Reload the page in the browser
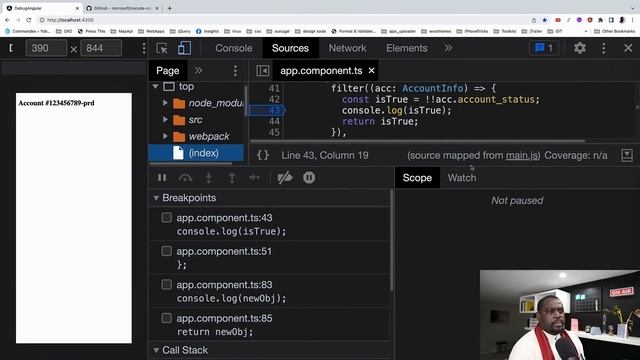The height and width of the screenshot is (360, 640). click(29, 20)
